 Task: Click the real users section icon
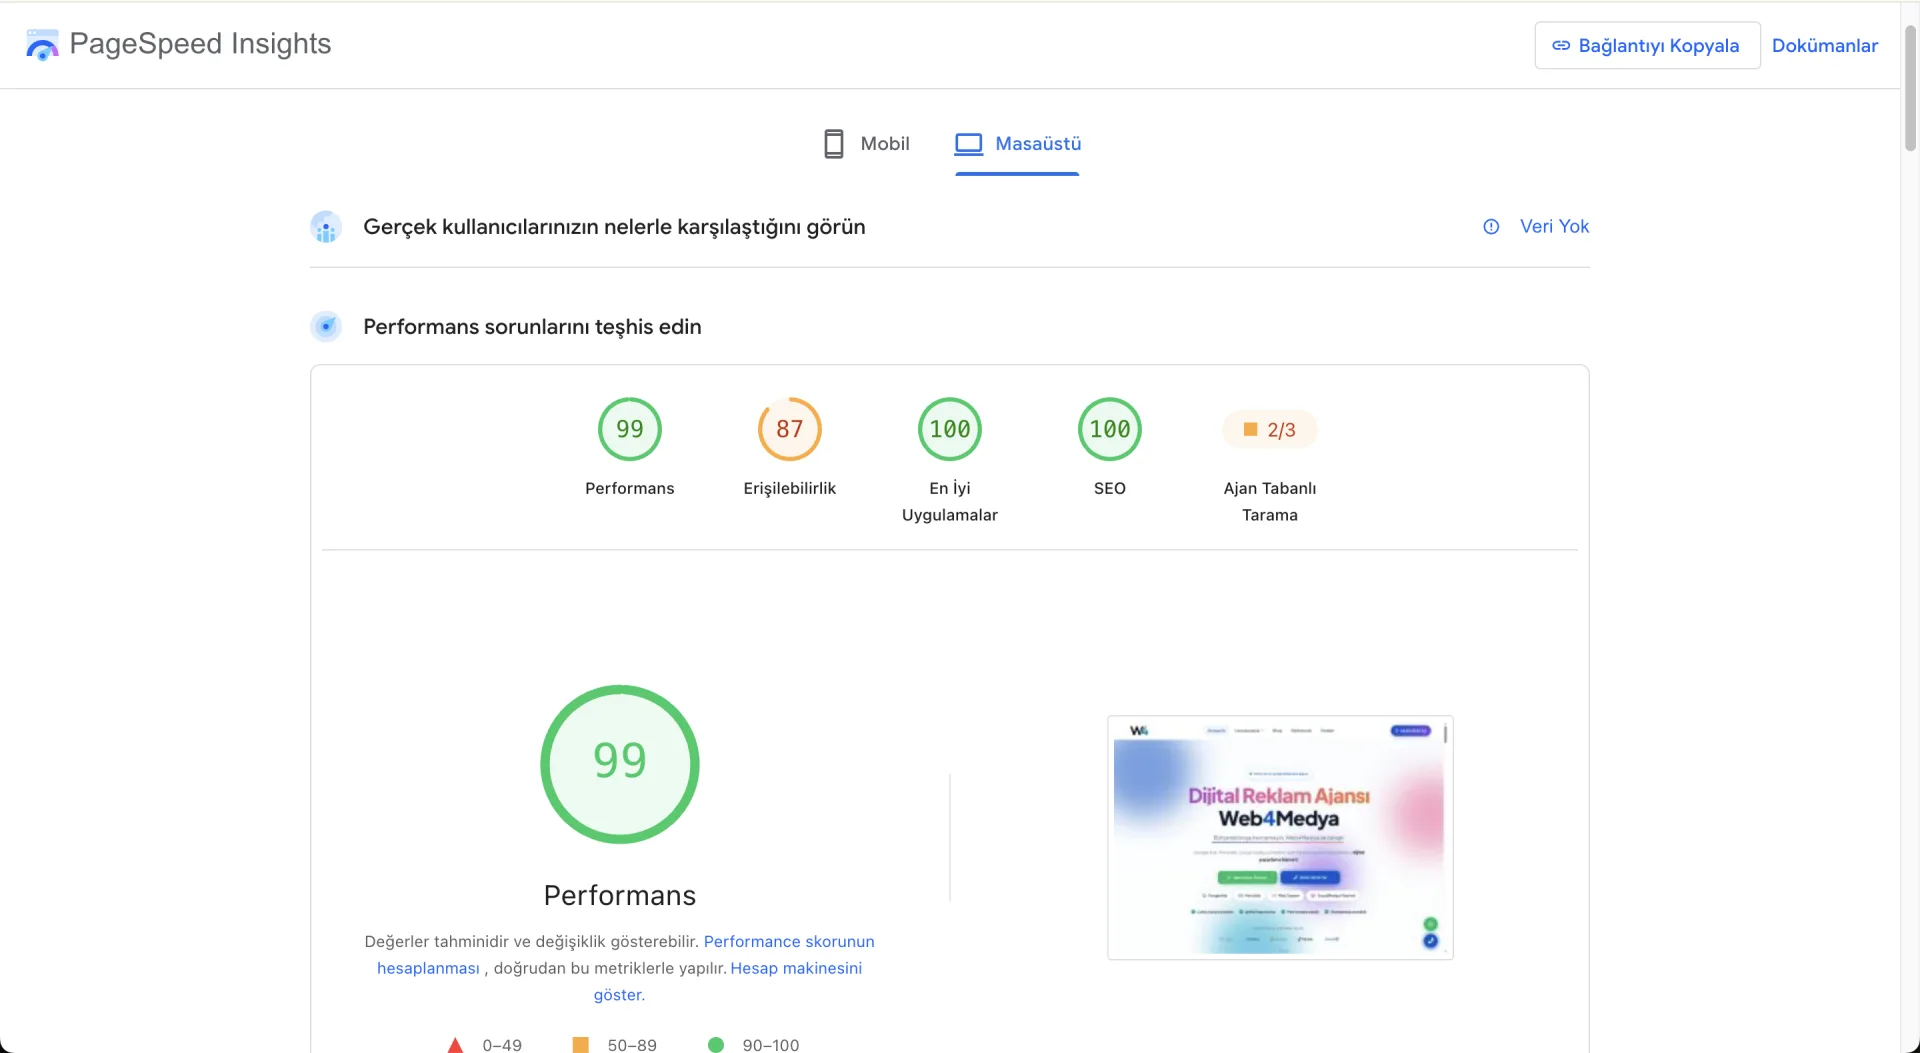pyautogui.click(x=326, y=227)
